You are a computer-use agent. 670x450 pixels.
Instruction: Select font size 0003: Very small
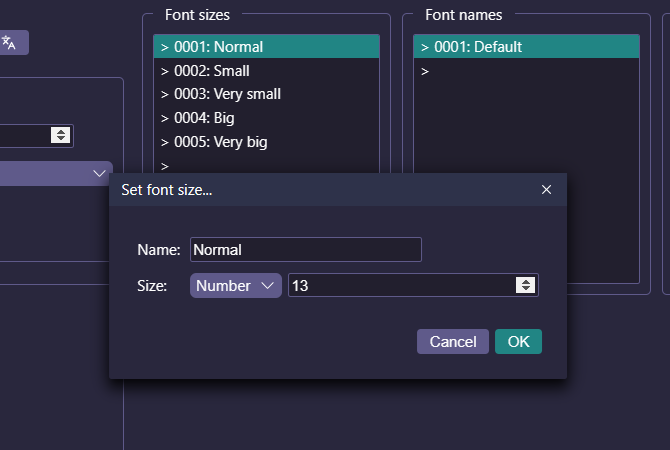click(x=266, y=94)
